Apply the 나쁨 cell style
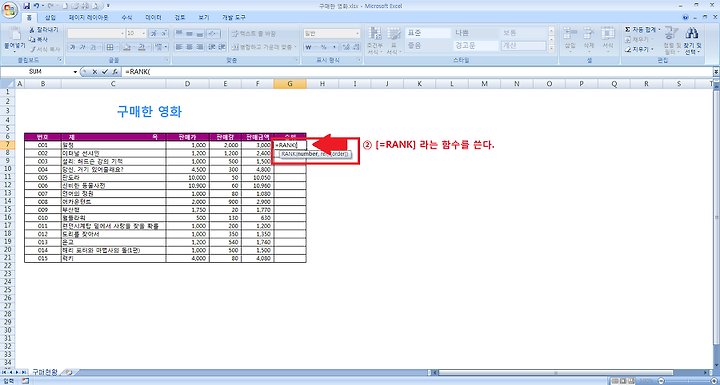The image size is (720, 385). (x=475, y=33)
